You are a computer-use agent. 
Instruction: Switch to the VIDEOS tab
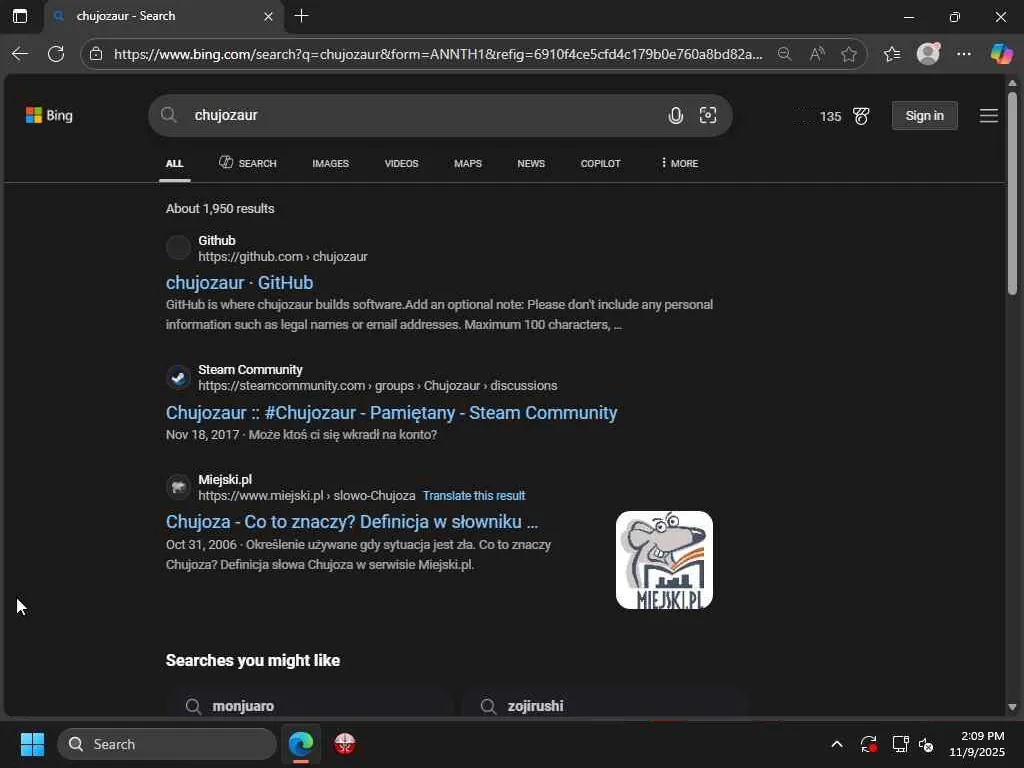(402, 163)
